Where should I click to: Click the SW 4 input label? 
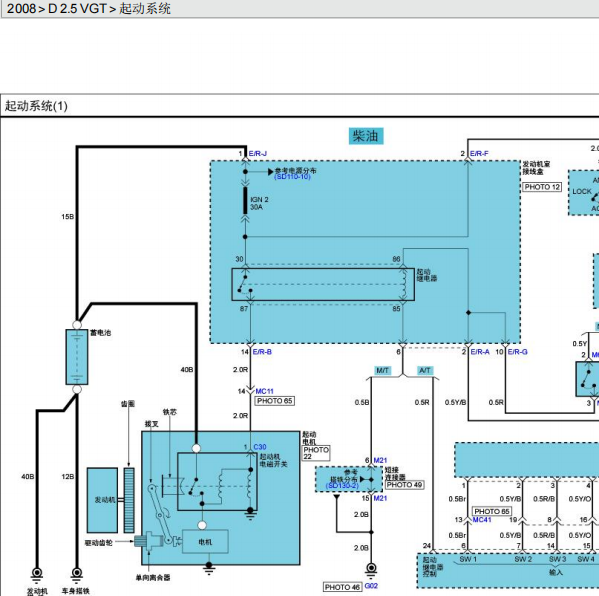coord(586,559)
